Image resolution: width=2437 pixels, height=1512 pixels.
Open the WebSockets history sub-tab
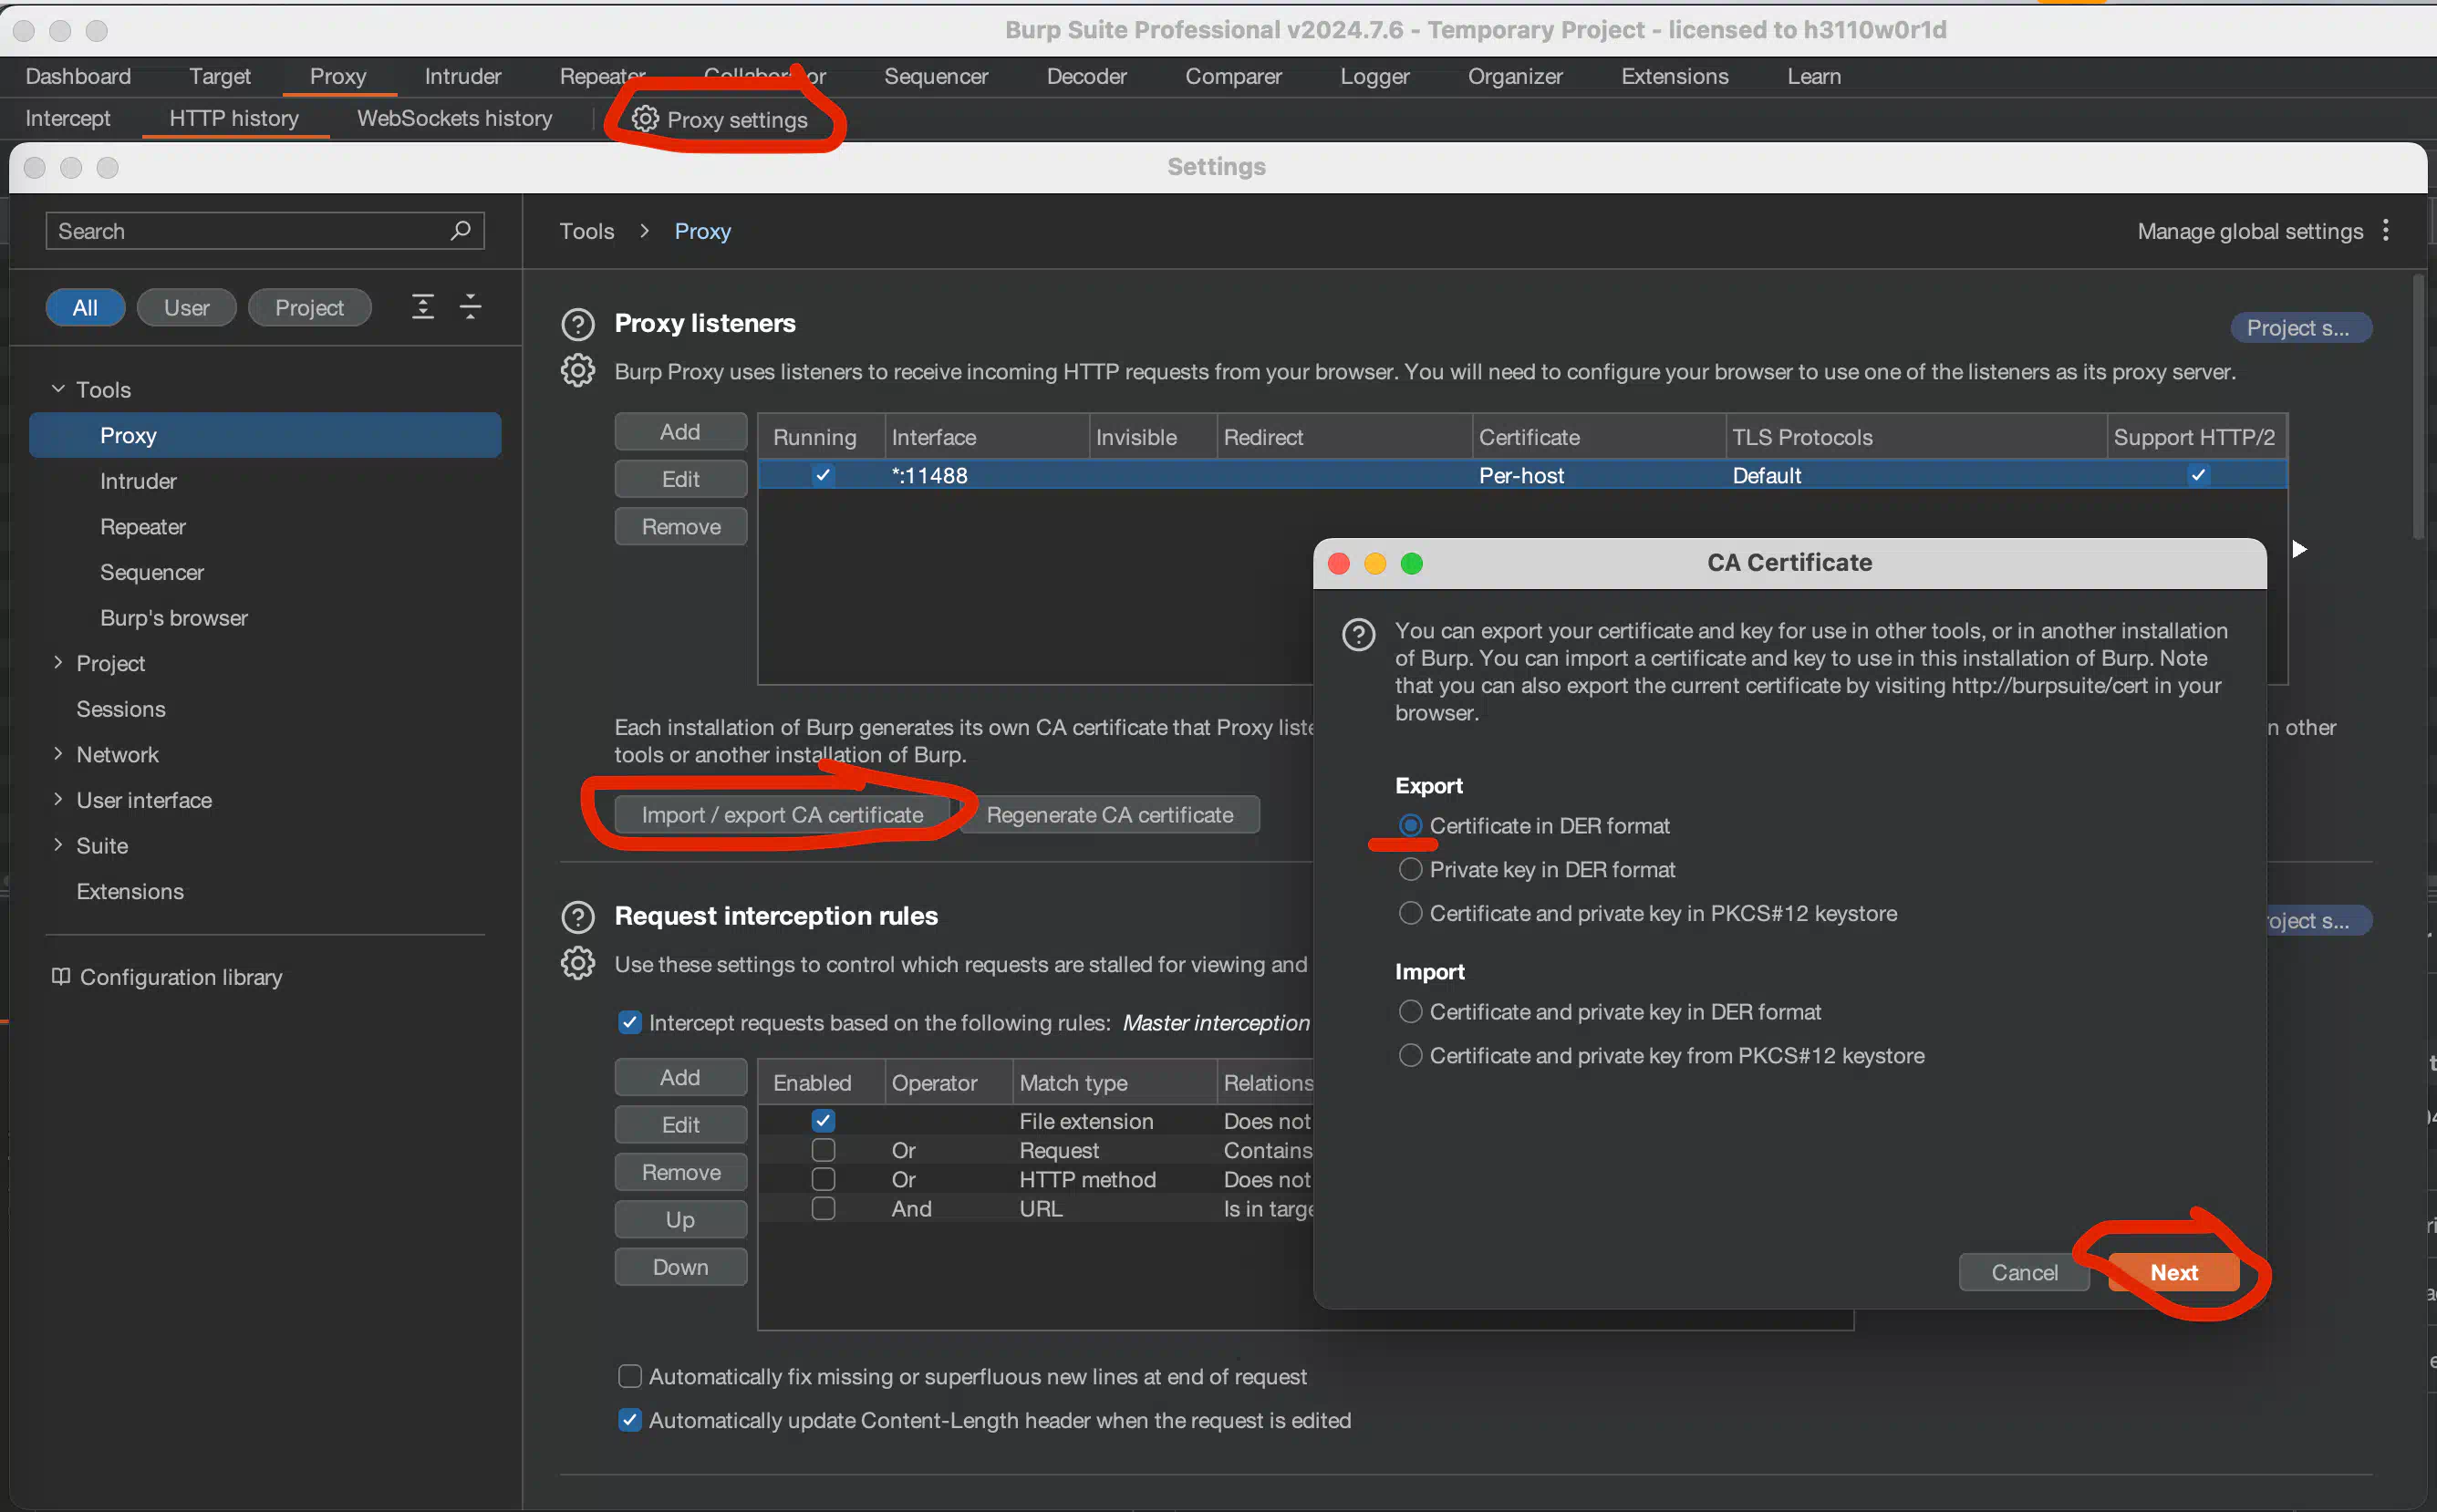455,118
